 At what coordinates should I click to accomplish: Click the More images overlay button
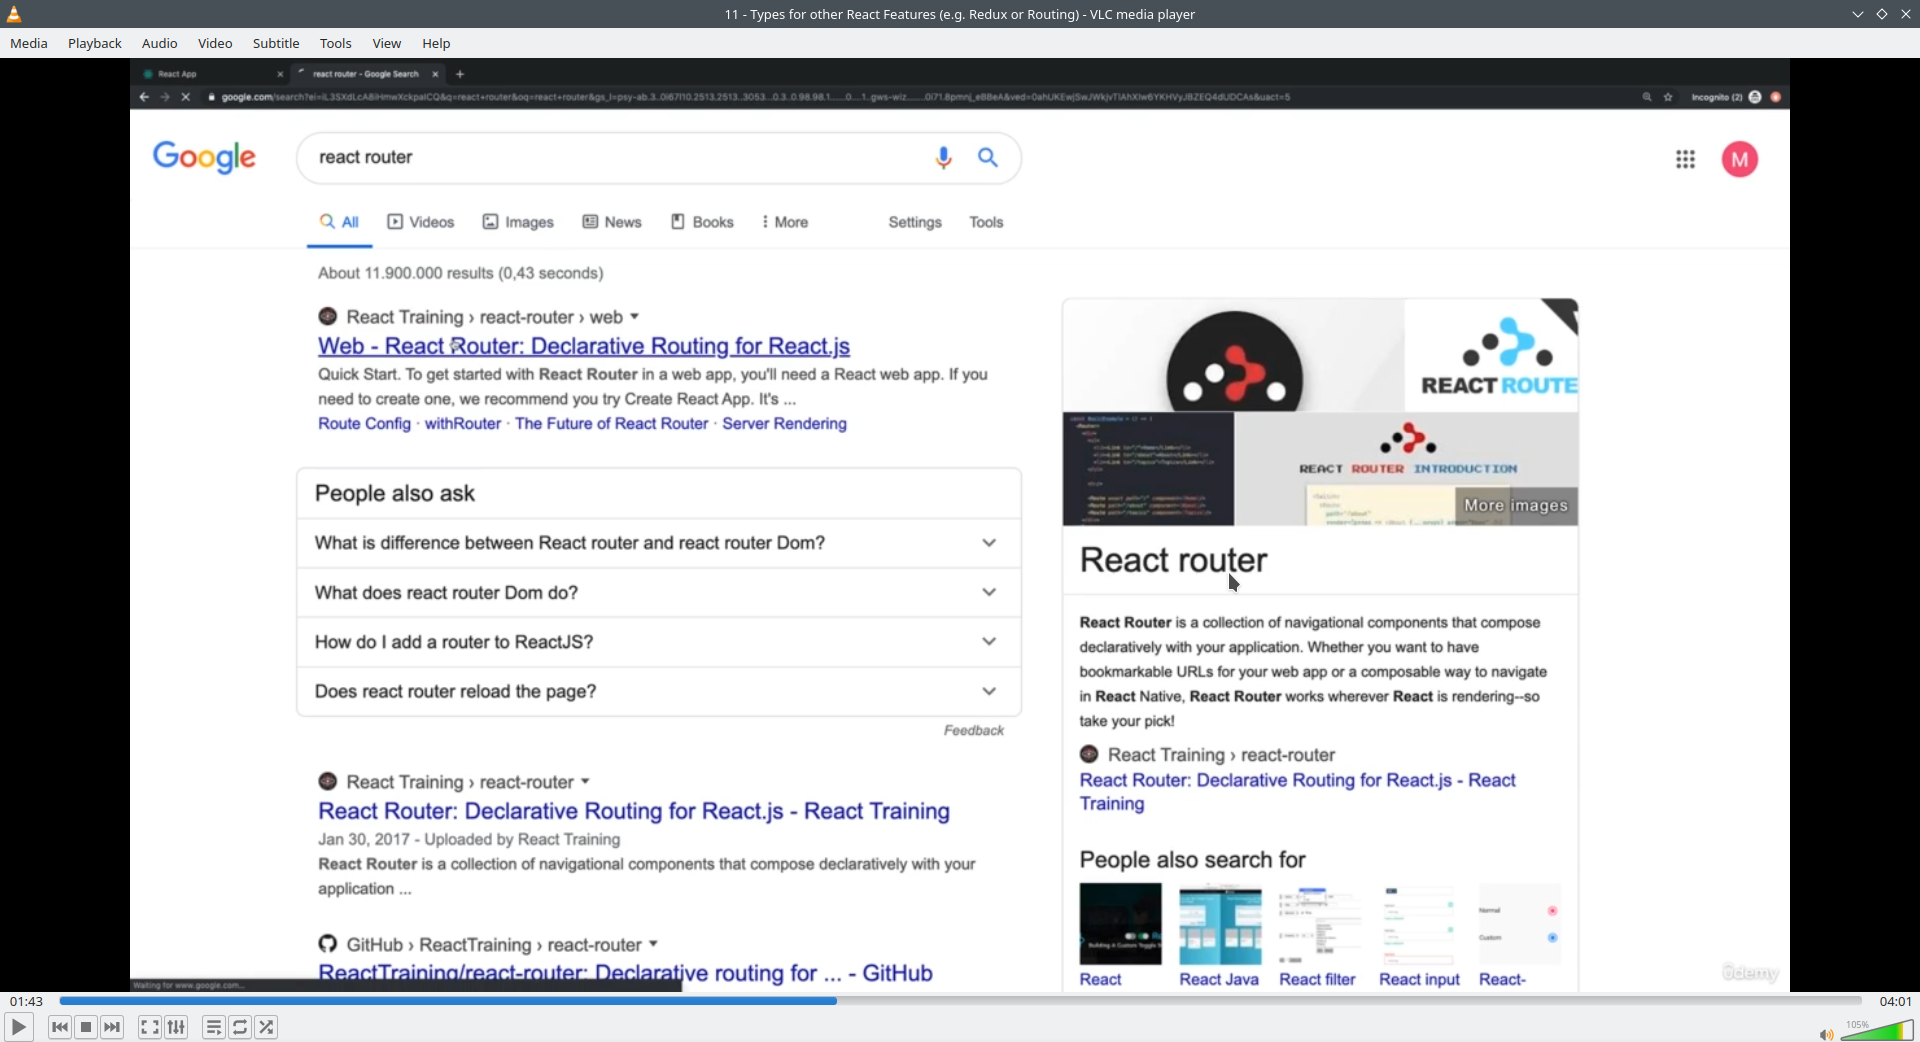(1516, 506)
